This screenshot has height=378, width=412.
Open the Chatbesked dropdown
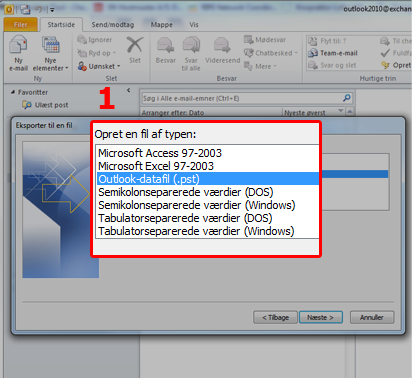pos(271,53)
